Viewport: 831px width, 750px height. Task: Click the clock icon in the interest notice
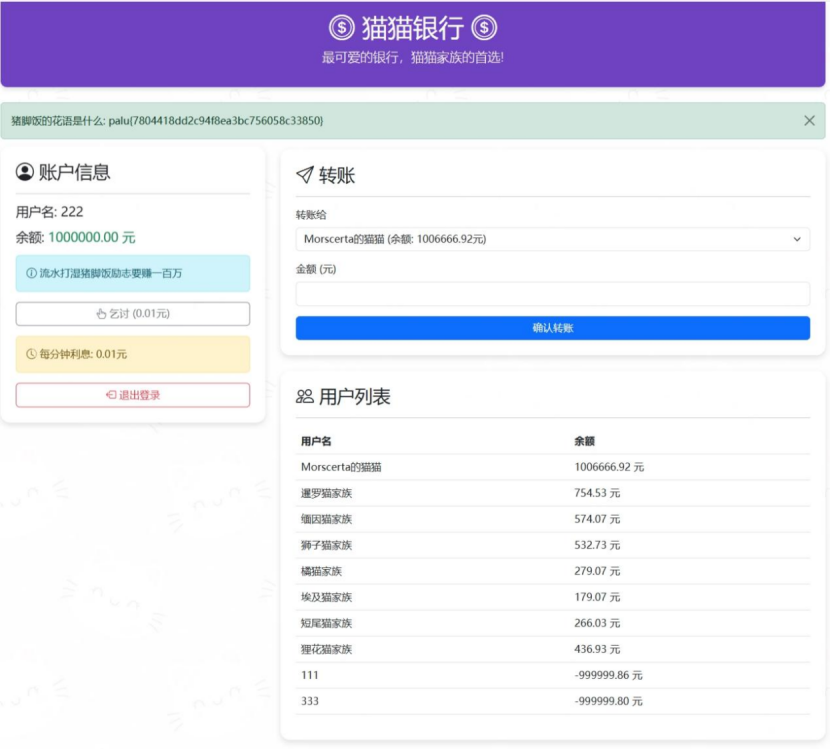click(x=31, y=354)
